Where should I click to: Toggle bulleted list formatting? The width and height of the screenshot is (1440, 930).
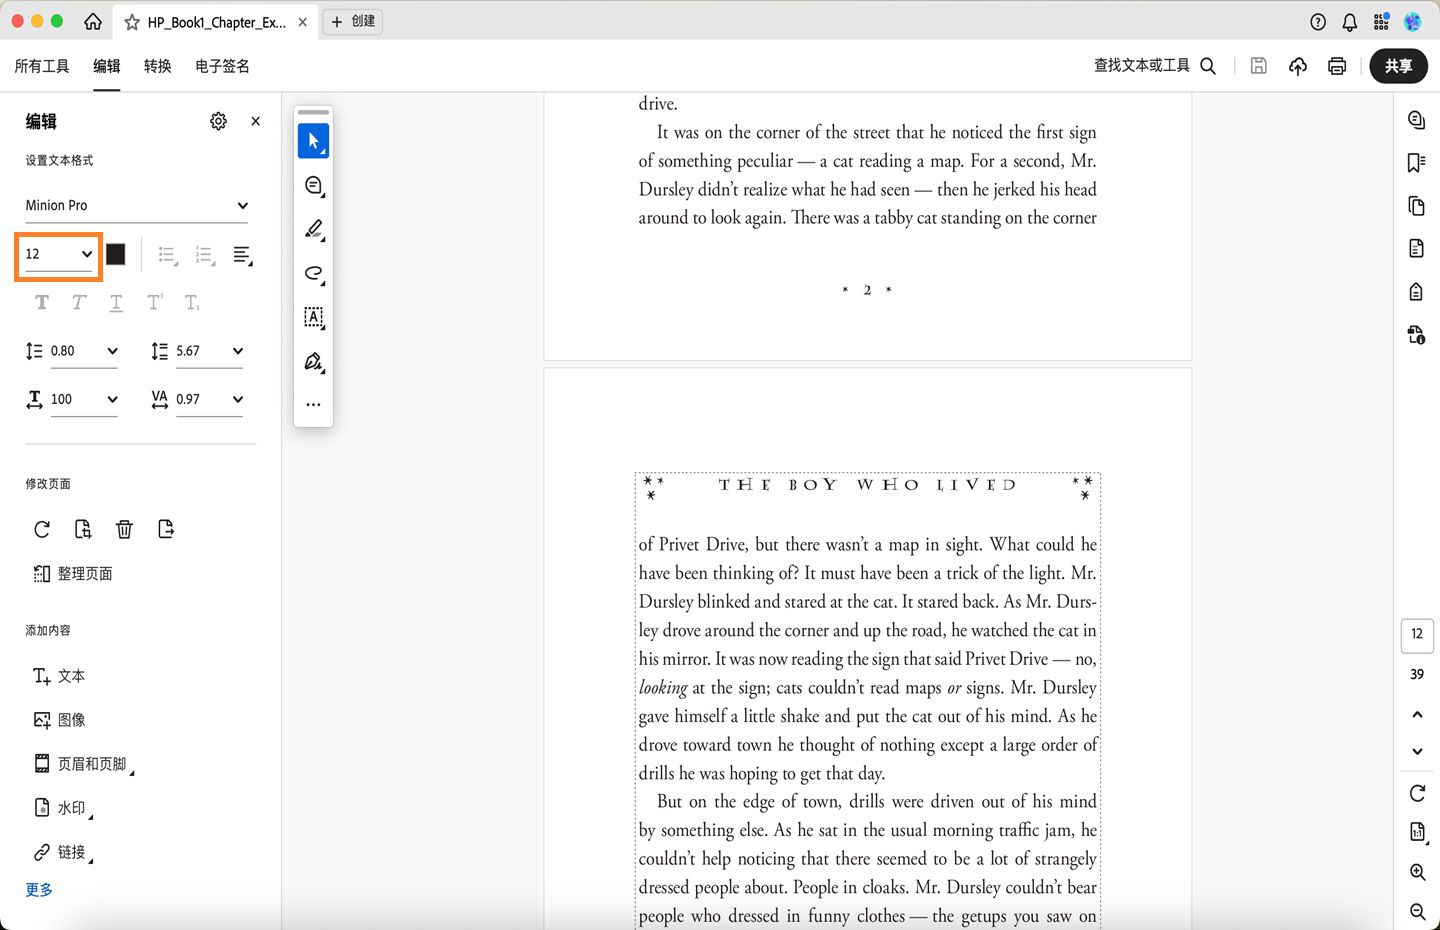click(x=166, y=254)
